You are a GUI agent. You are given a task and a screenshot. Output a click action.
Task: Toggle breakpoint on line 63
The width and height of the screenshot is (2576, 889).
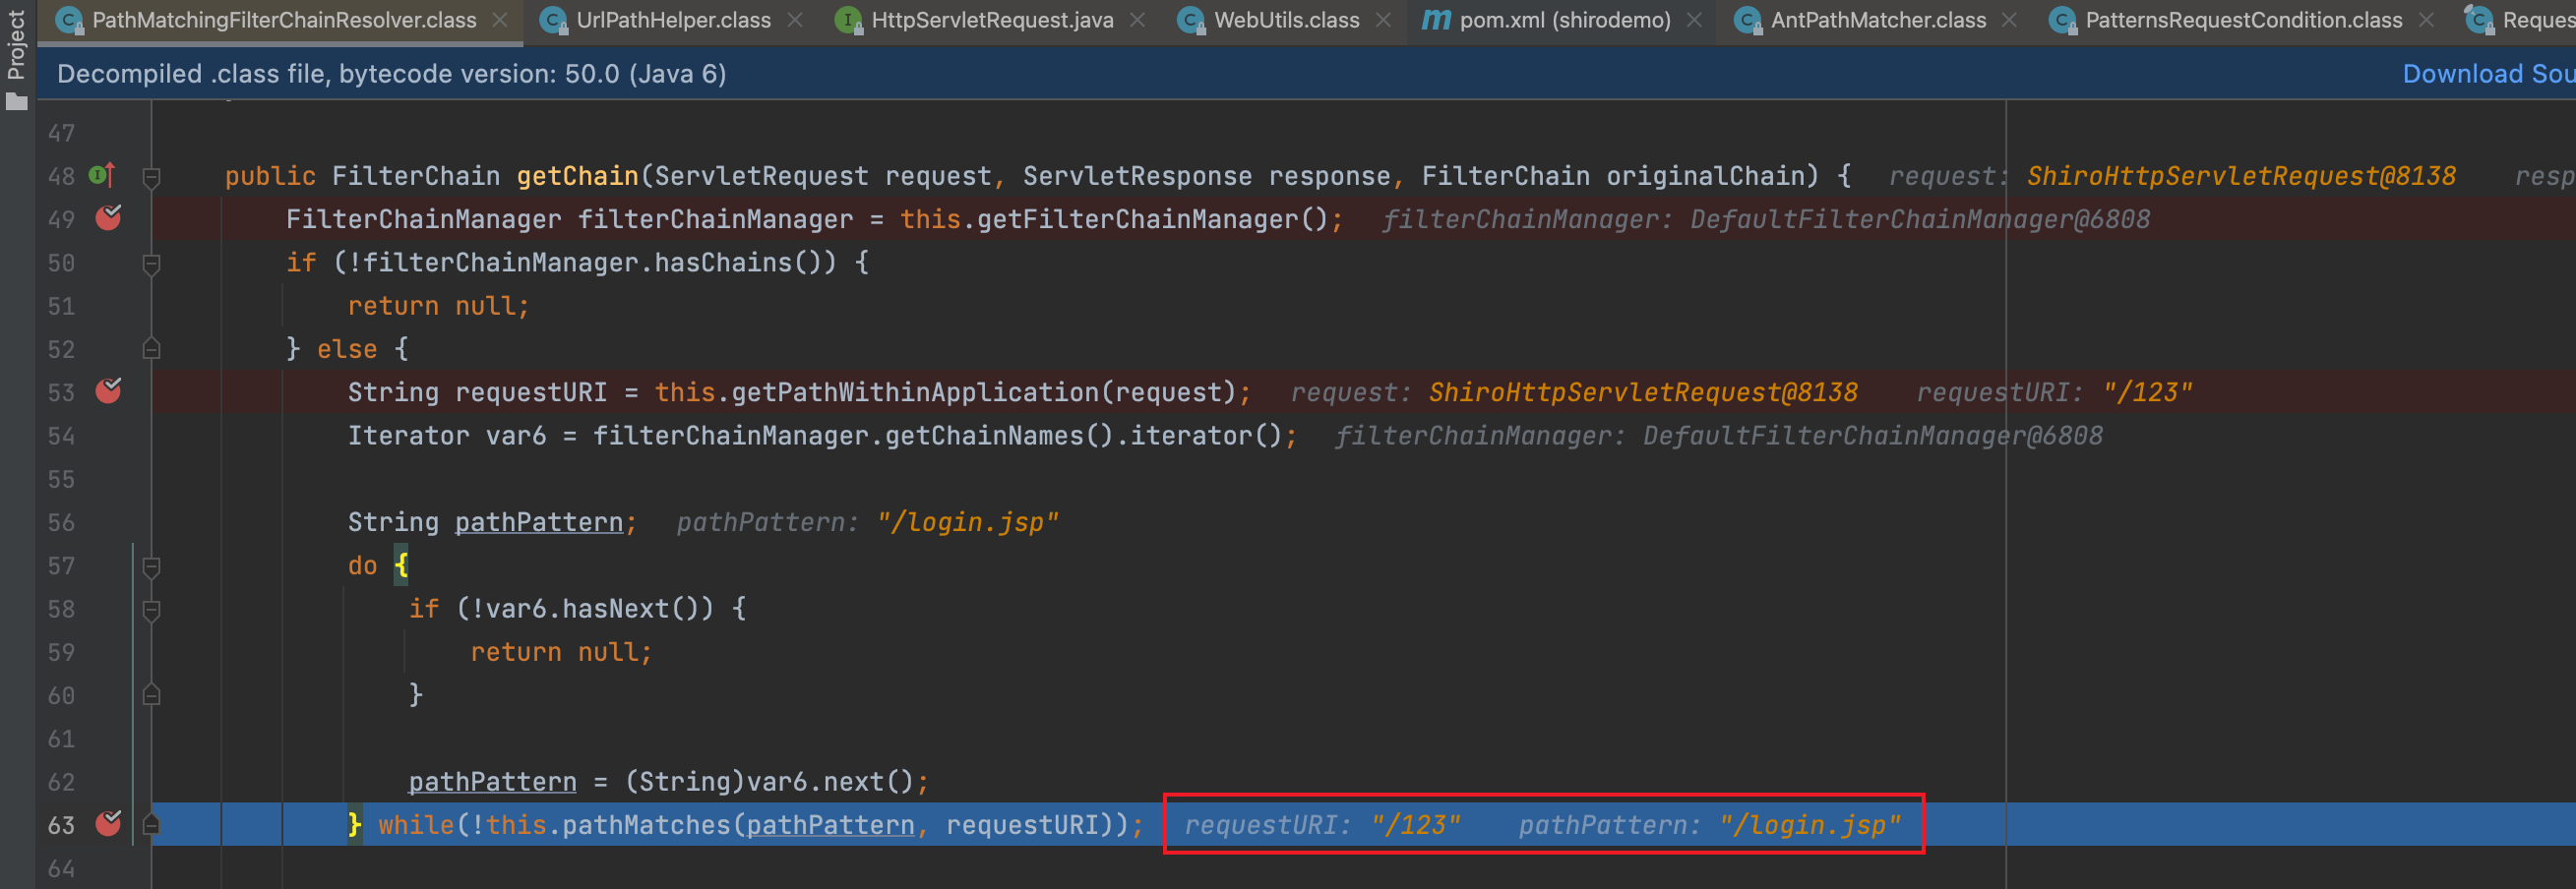point(108,824)
